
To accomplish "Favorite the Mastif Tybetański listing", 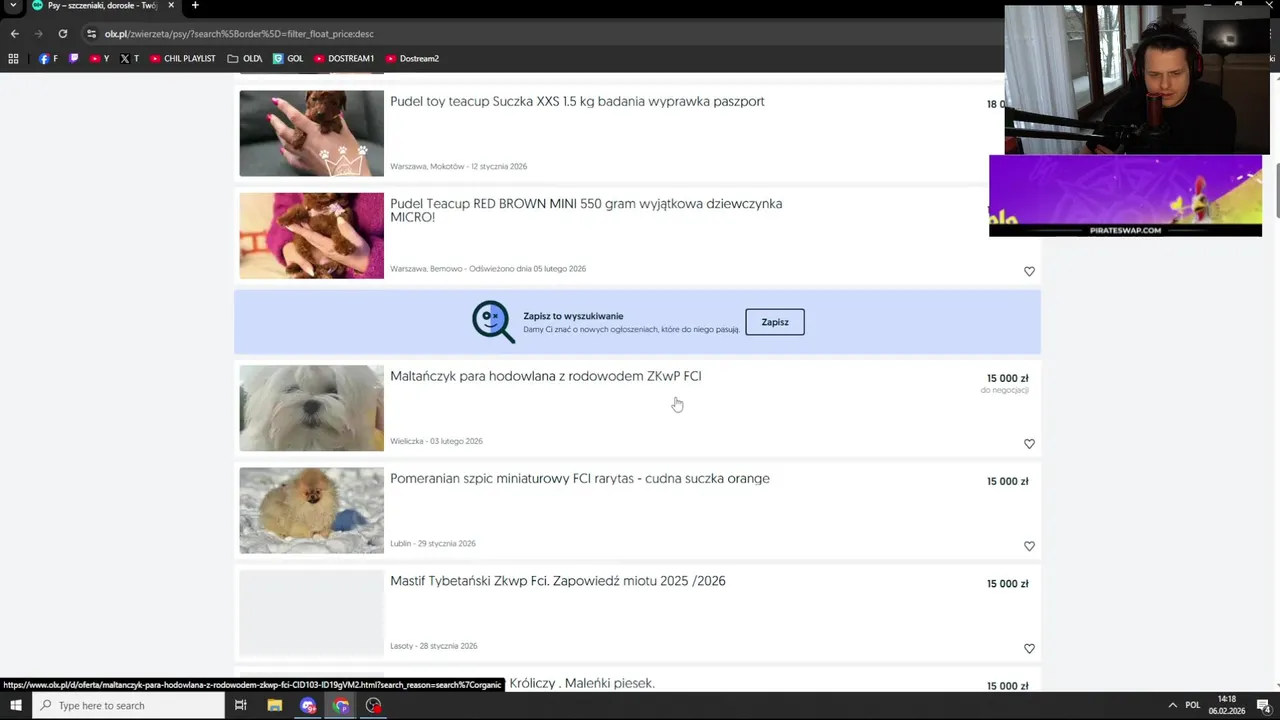I will (1029, 649).
